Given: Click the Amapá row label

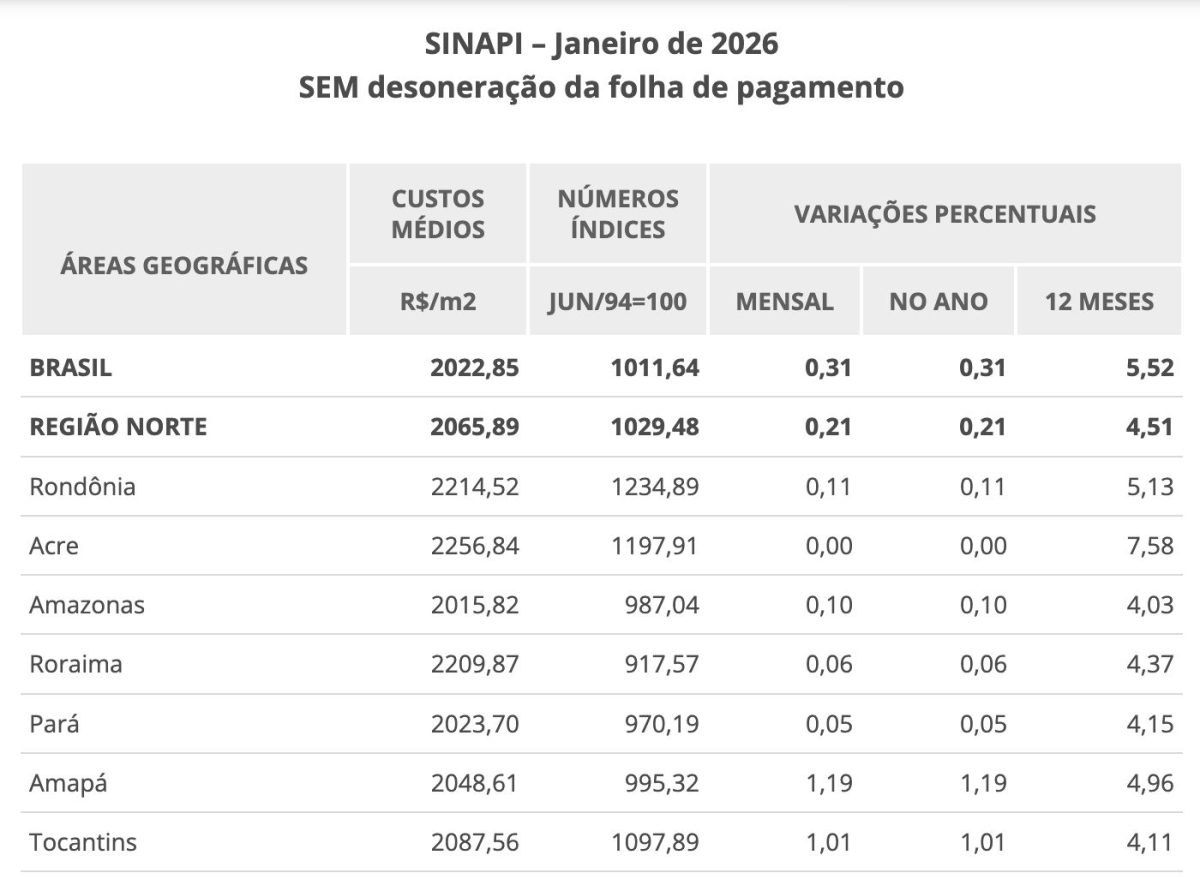Looking at the screenshot, I should click(68, 783).
